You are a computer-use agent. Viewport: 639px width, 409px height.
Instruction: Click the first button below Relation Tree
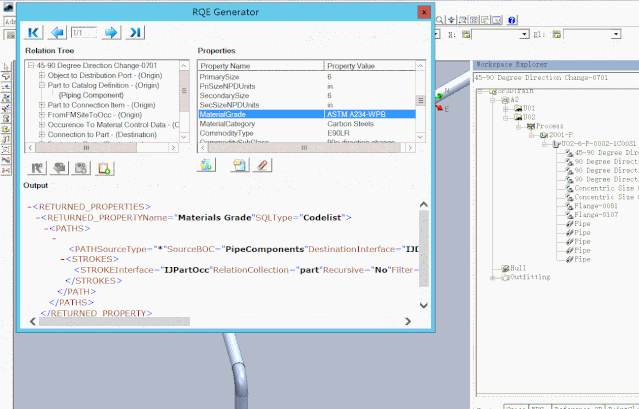click(x=37, y=168)
